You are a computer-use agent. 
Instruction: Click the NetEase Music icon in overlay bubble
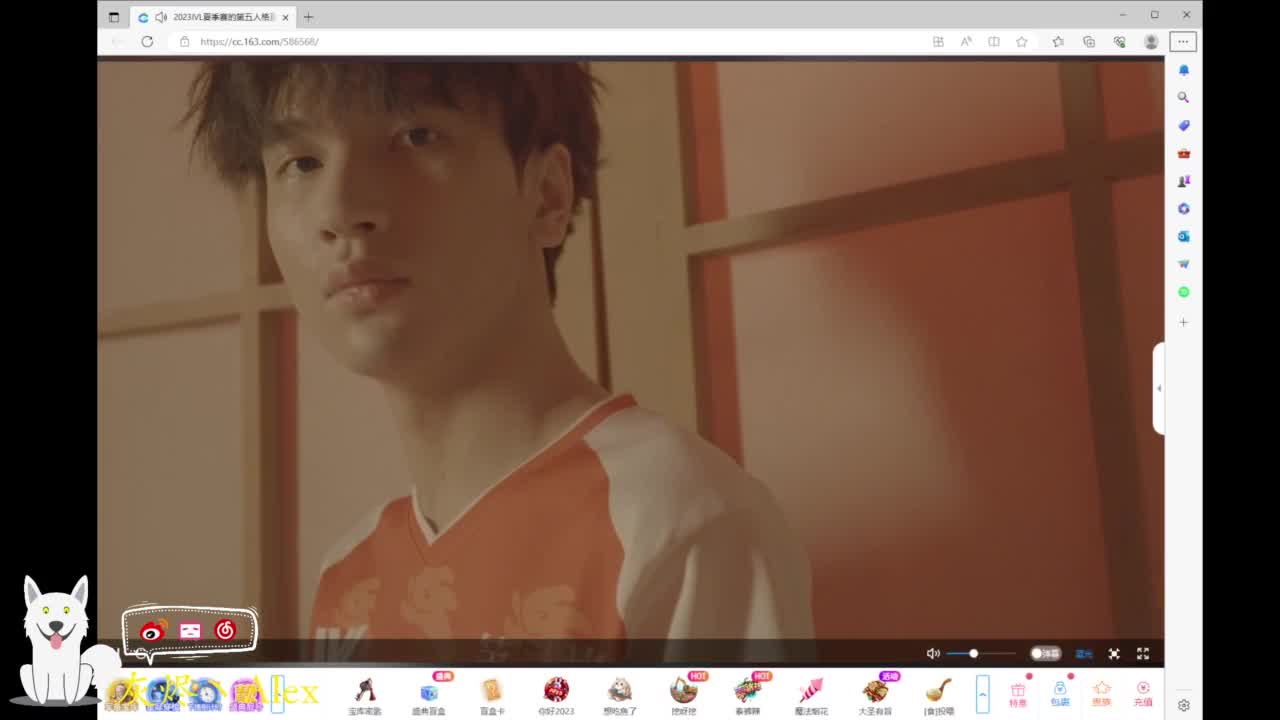(x=225, y=630)
